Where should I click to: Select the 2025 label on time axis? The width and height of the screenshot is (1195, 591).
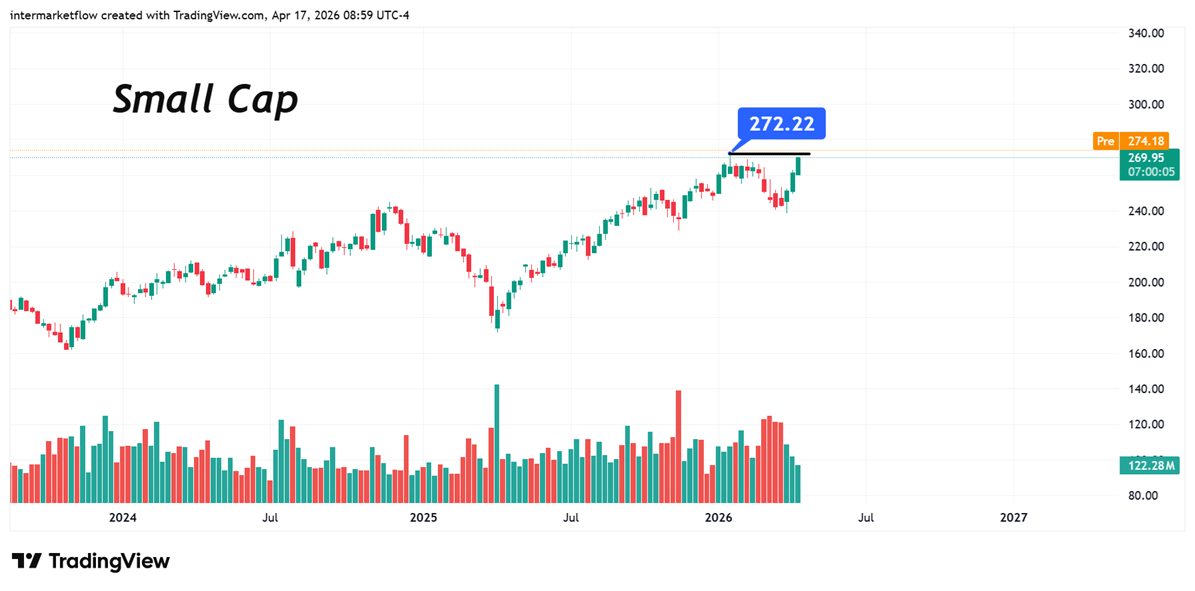tap(423, 517)
